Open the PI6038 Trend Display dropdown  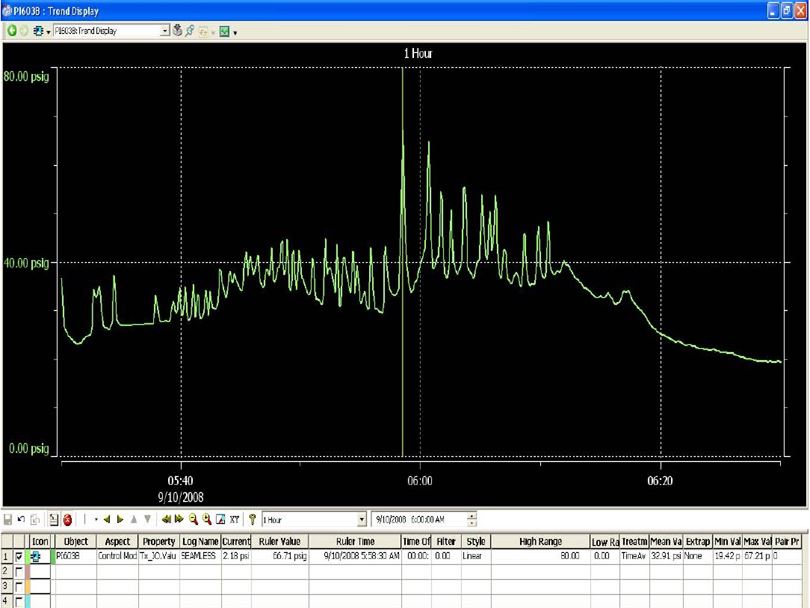coord(166,31)
